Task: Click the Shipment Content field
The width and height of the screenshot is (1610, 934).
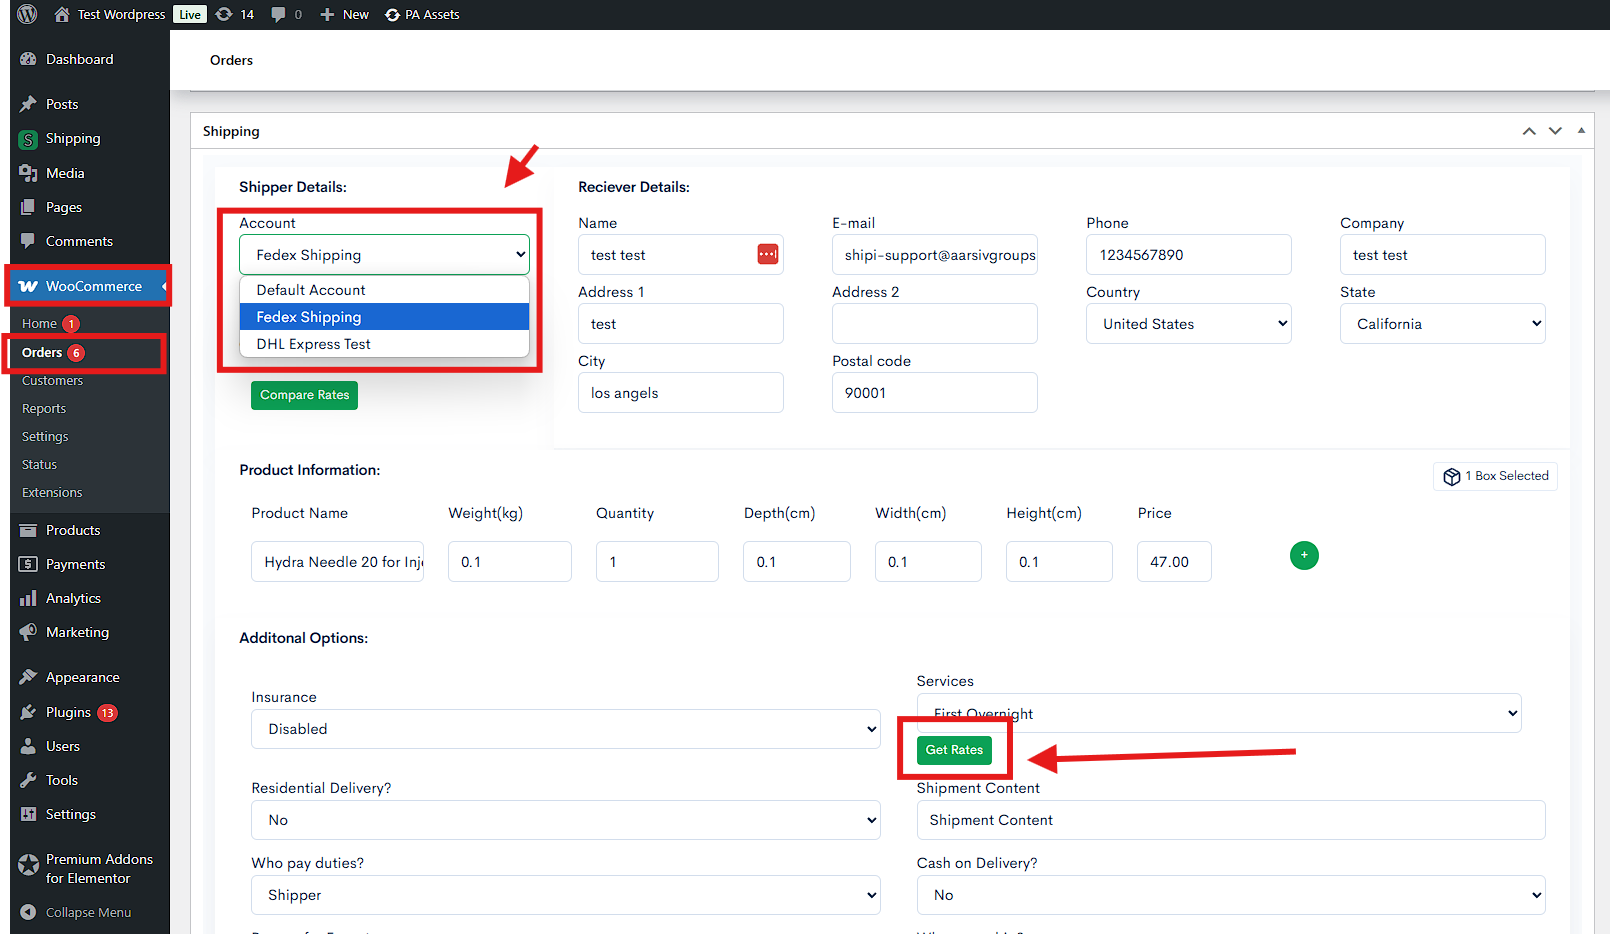Action: tap(1230, 819)
